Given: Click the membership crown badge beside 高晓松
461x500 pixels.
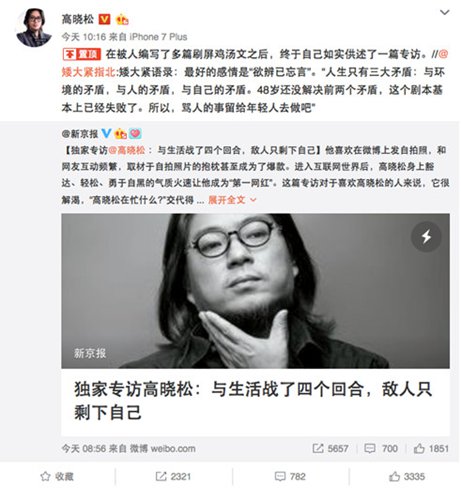Looking at the screenshot, I should [x=122, y=19].
